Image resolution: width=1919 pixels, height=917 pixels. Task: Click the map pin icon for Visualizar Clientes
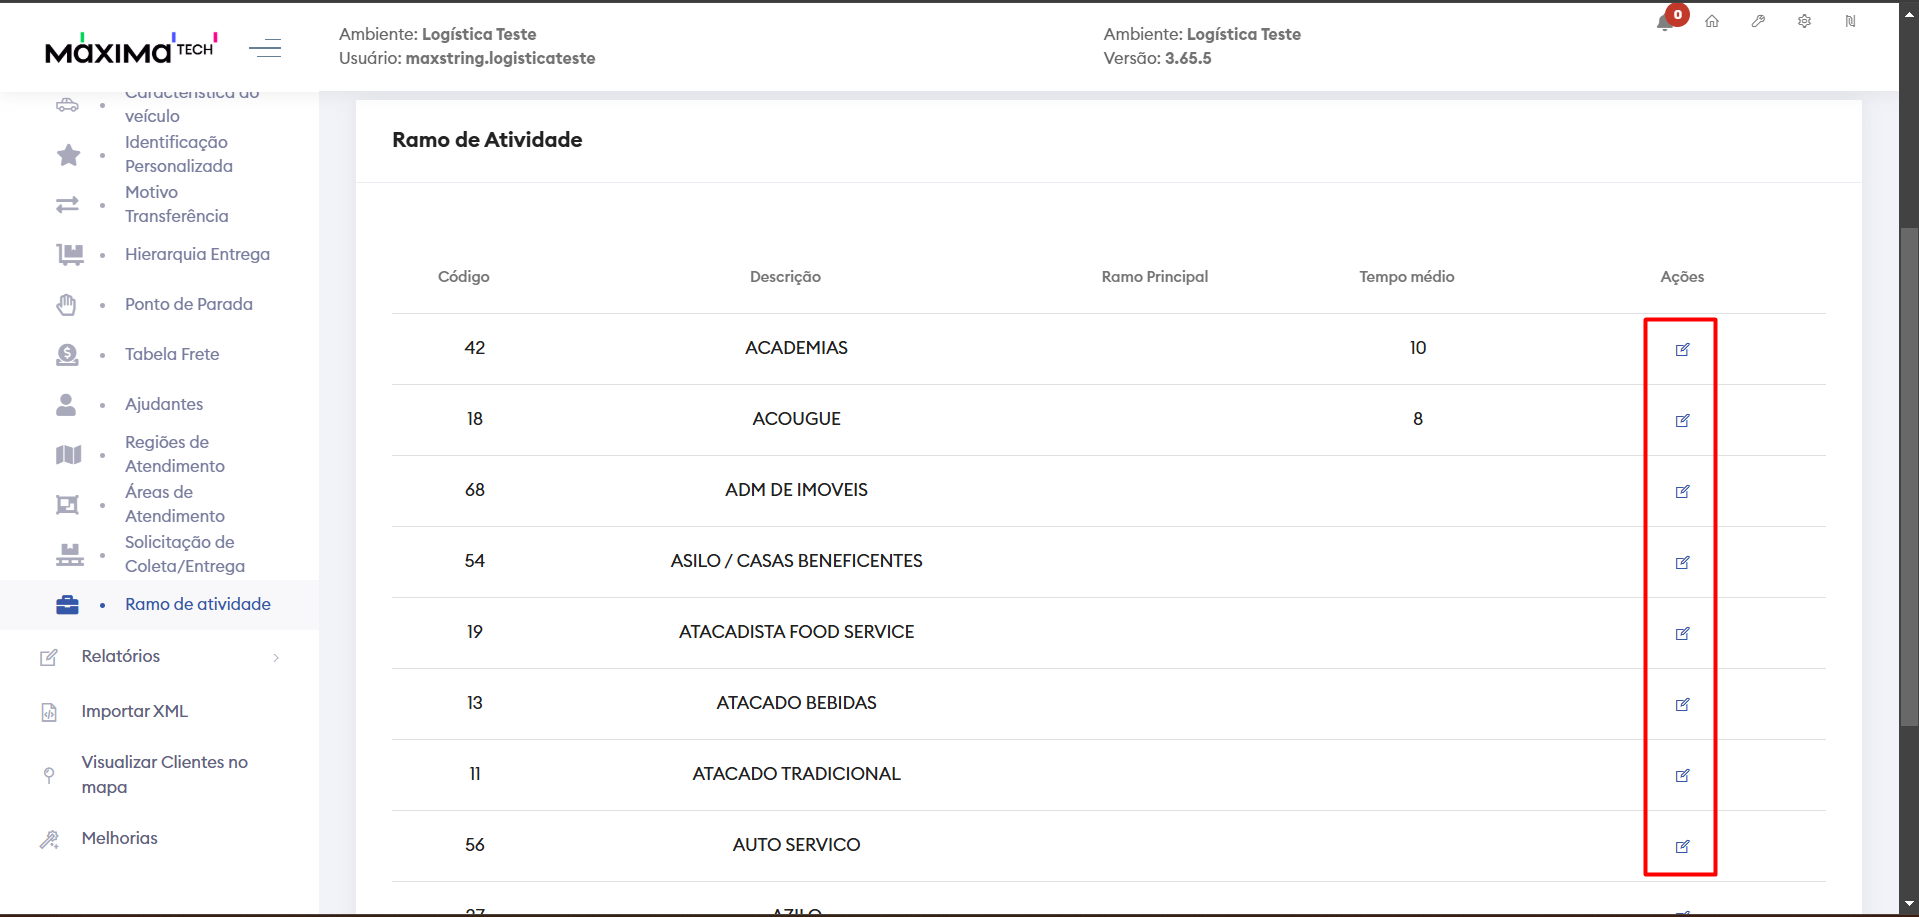pos(49,775)
